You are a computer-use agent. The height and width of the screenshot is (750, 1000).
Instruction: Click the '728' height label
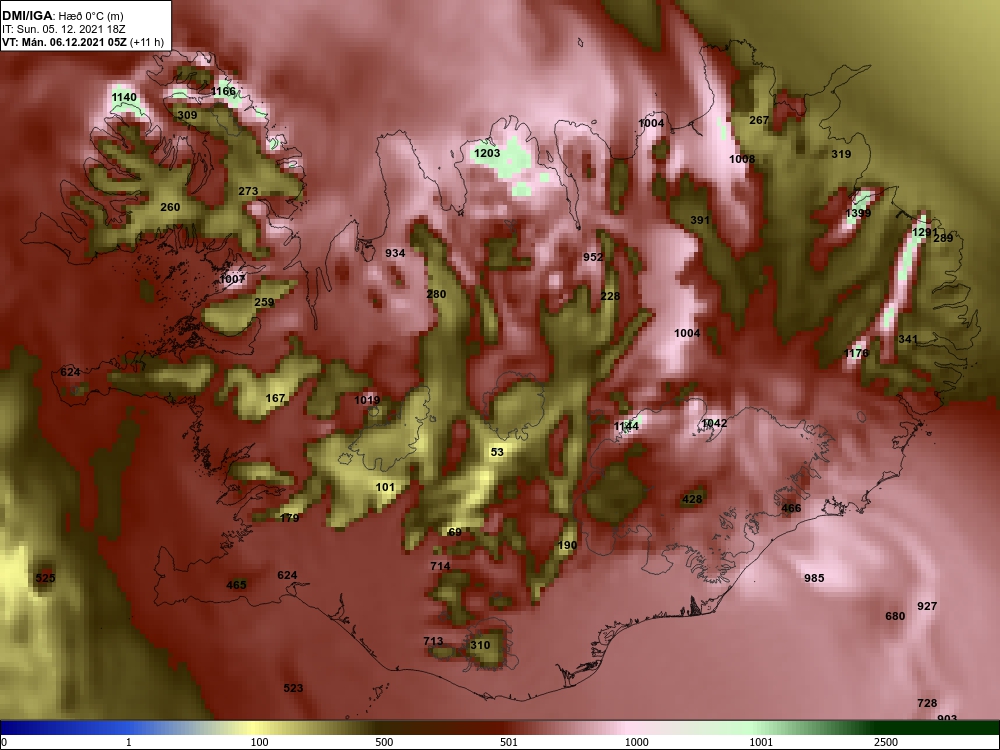coord(927,703)
